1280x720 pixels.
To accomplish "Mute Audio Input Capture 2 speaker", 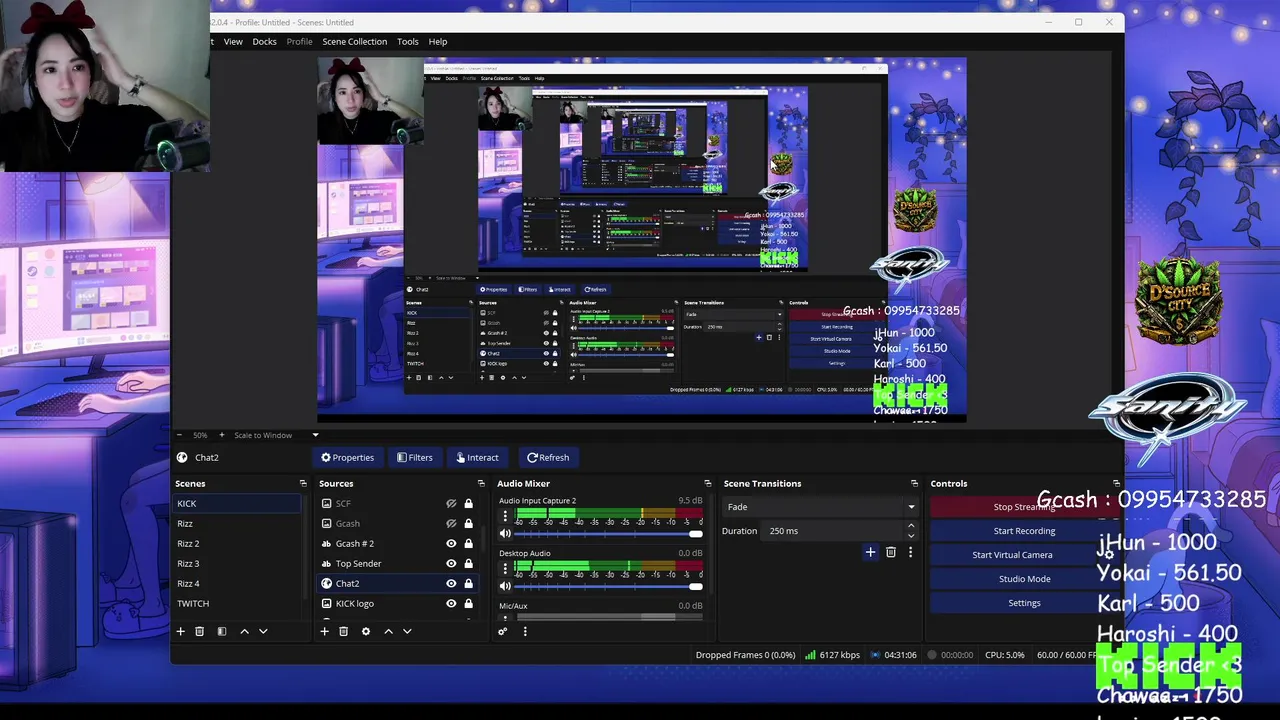I will coord(505,534).
